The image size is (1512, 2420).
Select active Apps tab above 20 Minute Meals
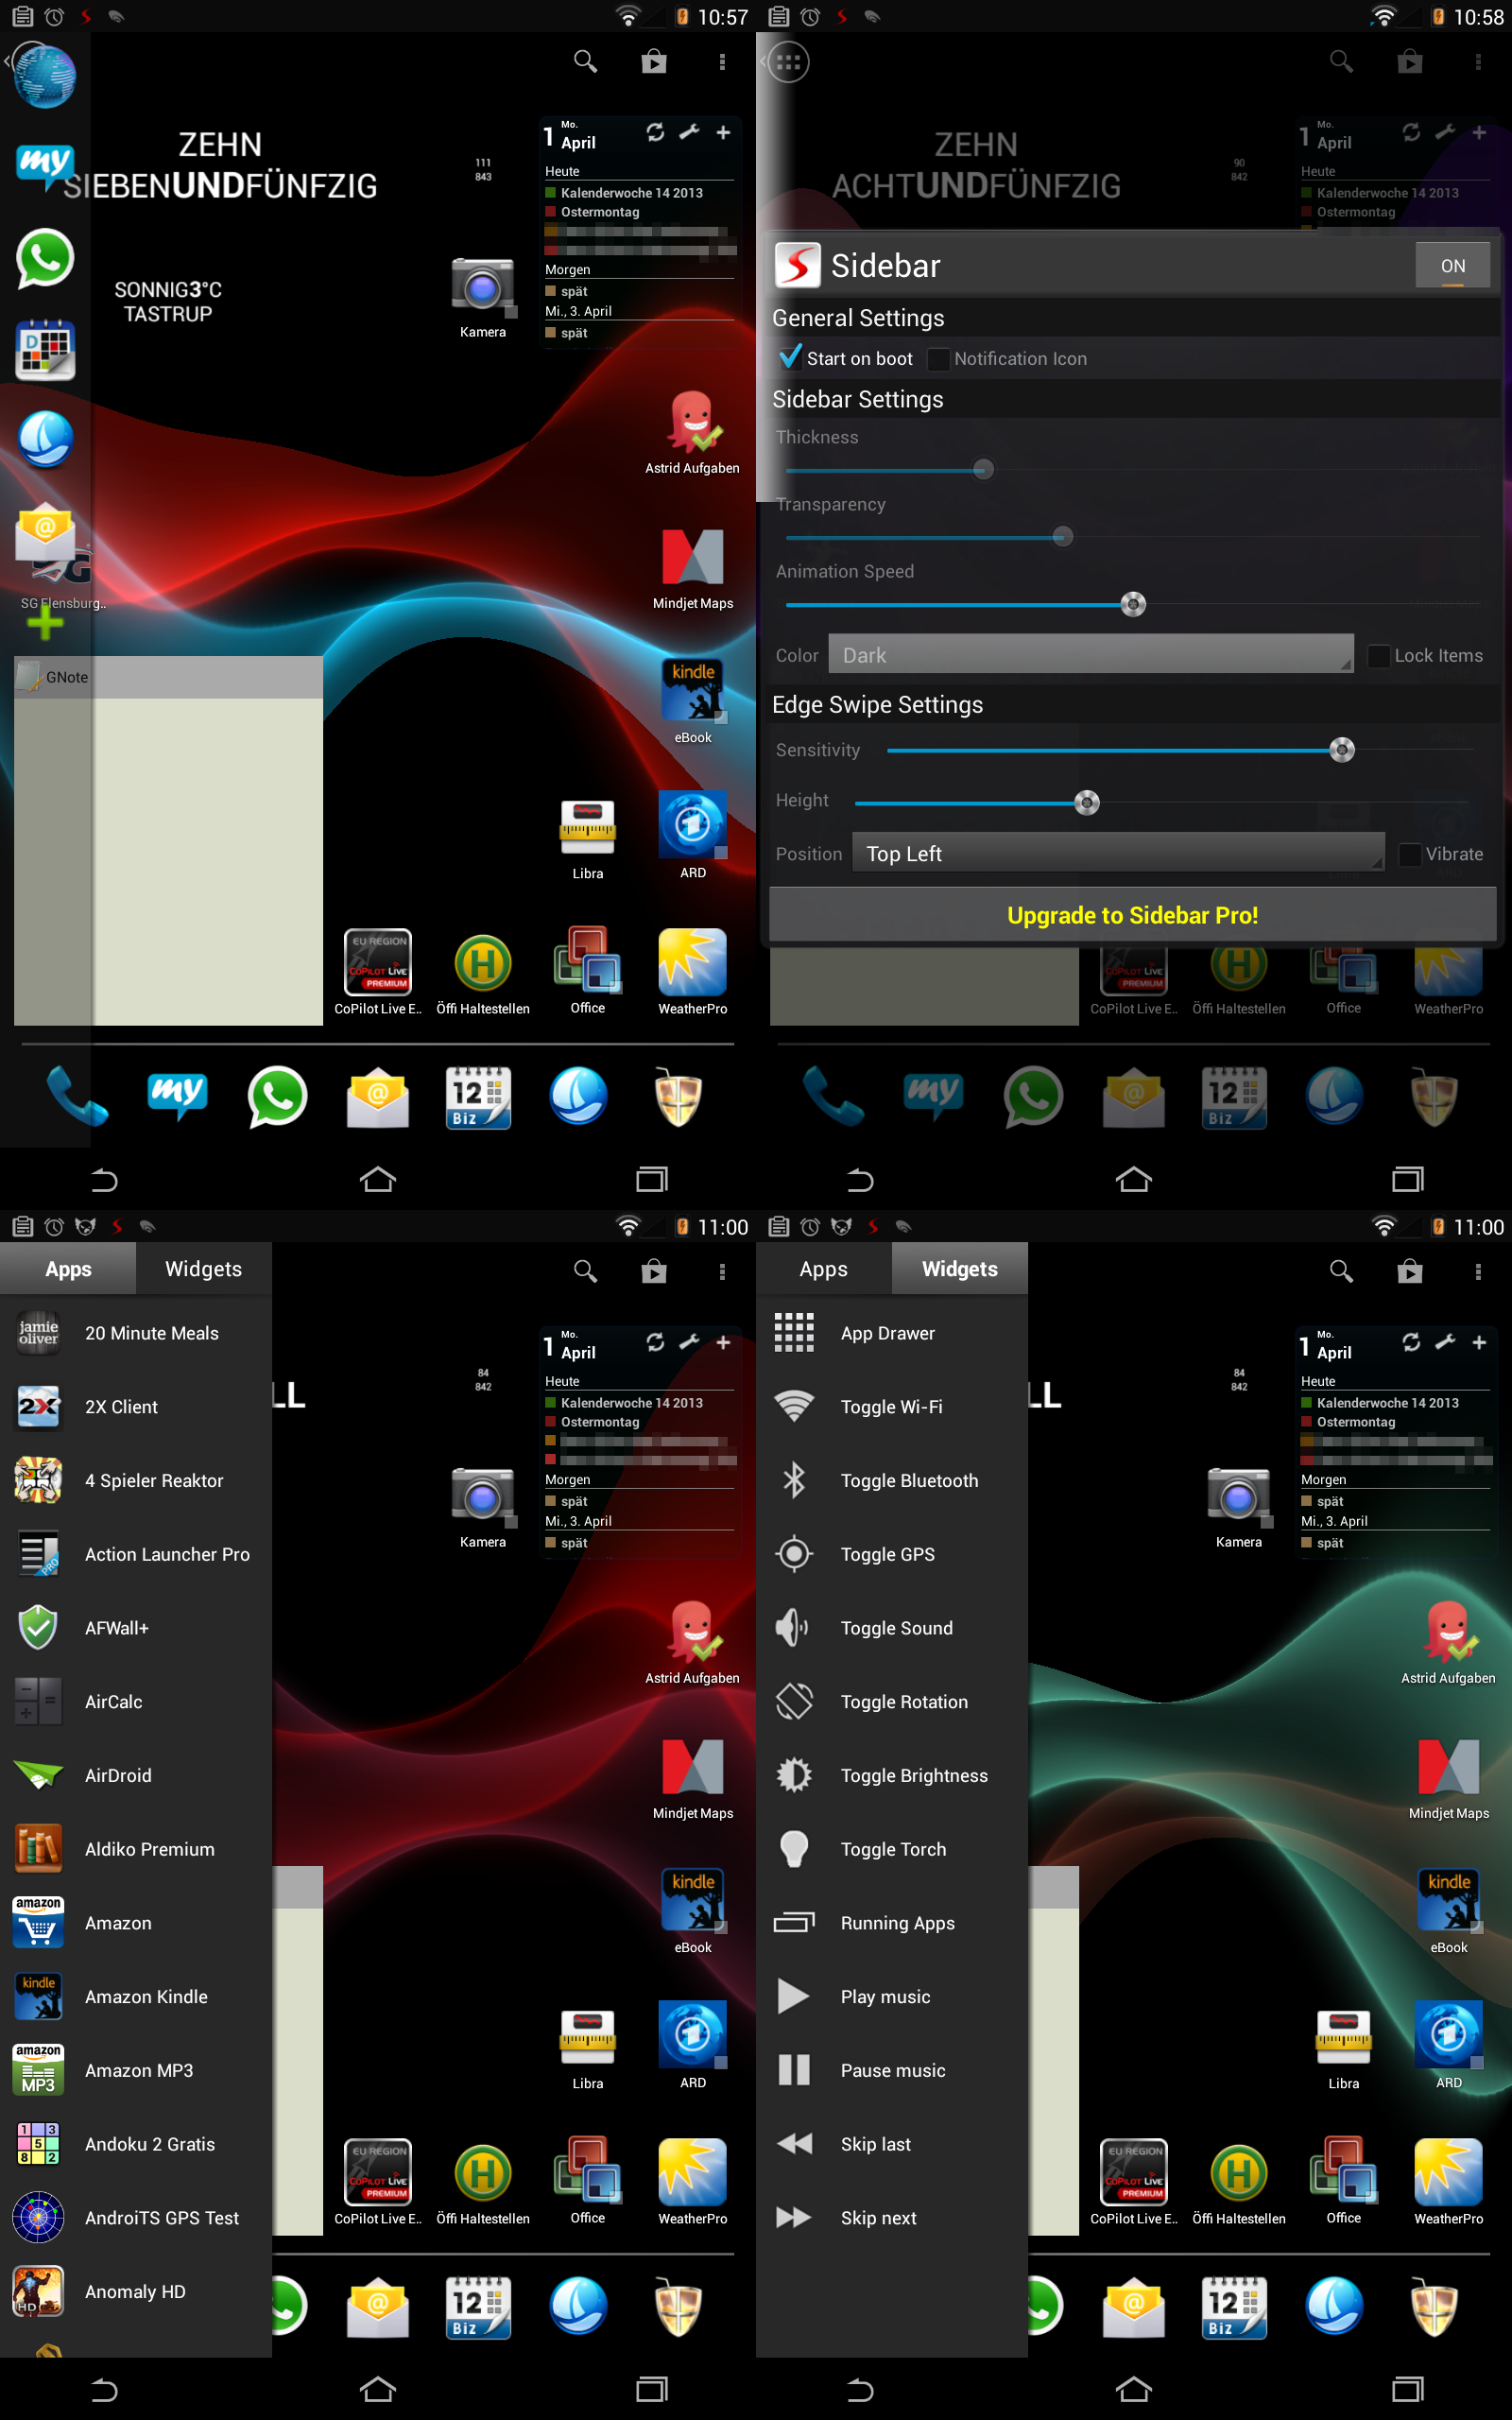pyautogui.click(x=68, y=1268)
